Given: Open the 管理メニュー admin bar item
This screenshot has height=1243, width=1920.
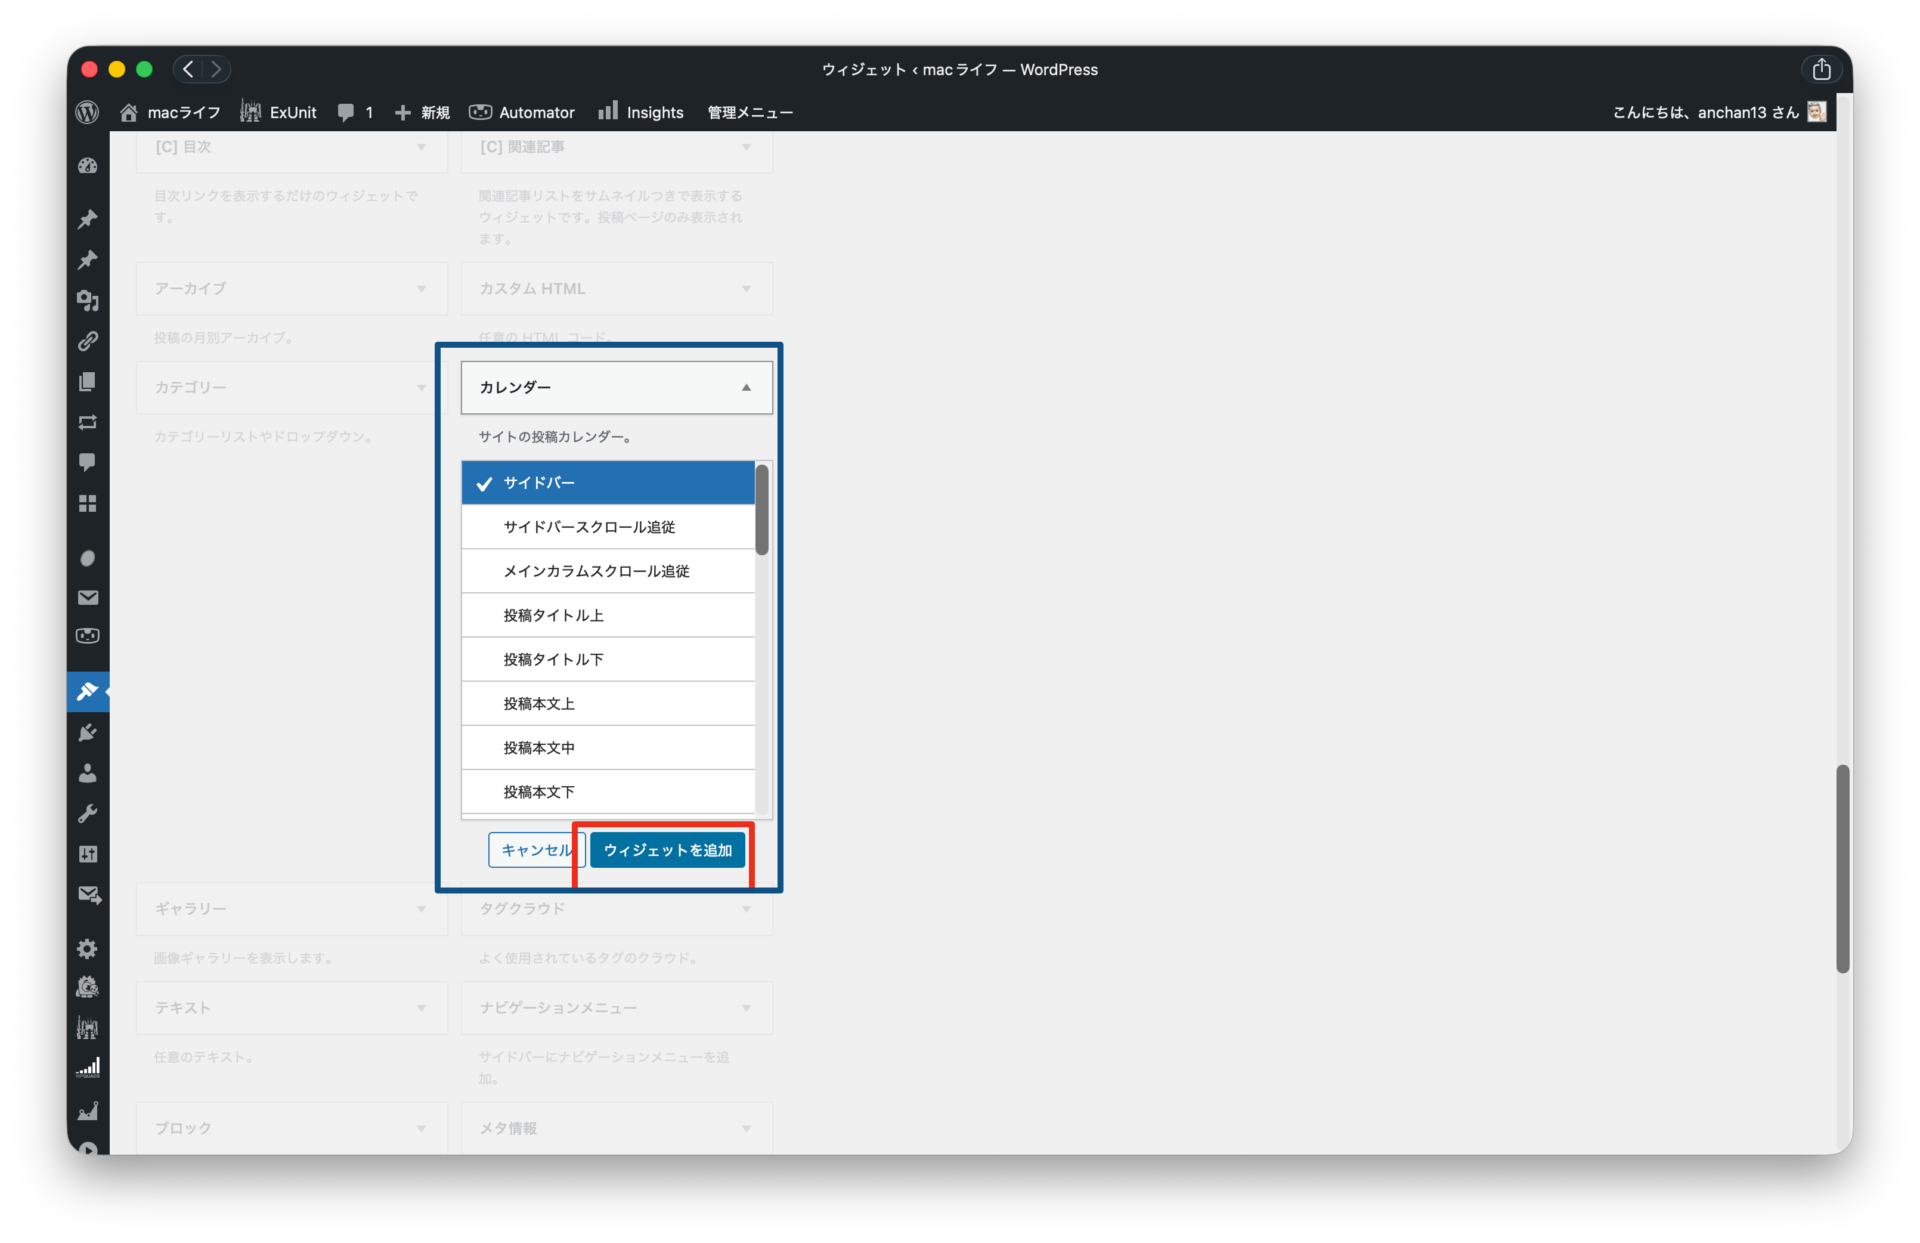Looking at the screenshot, I should coord(750,112).
